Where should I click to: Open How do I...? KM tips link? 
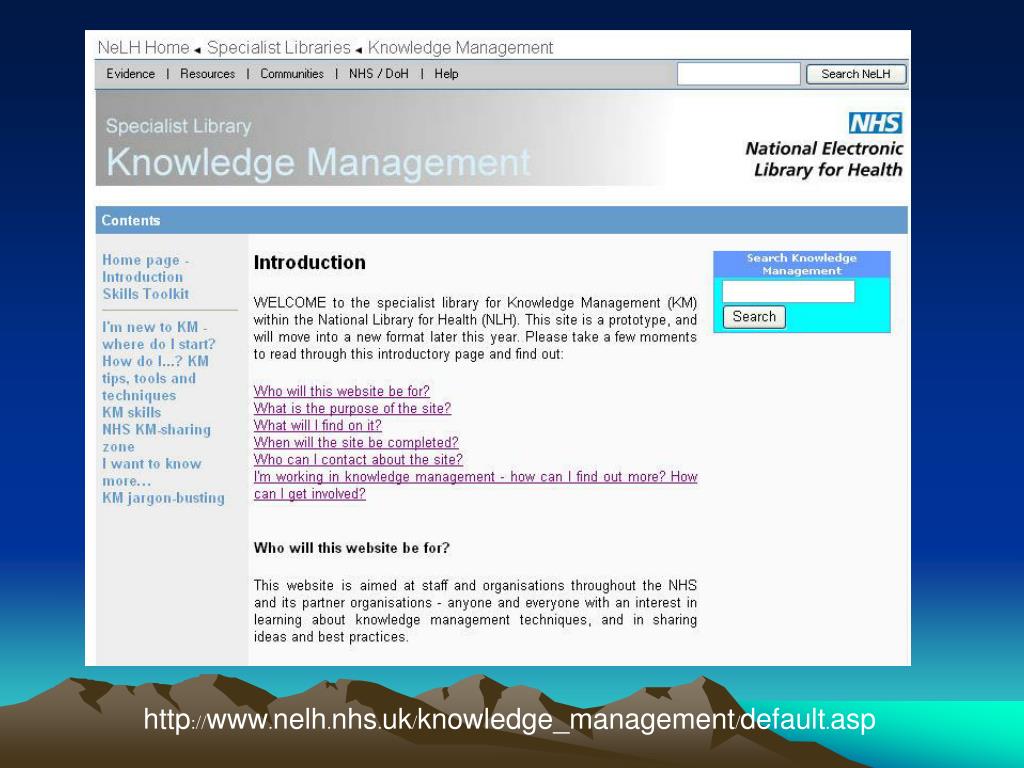[155, 378]
